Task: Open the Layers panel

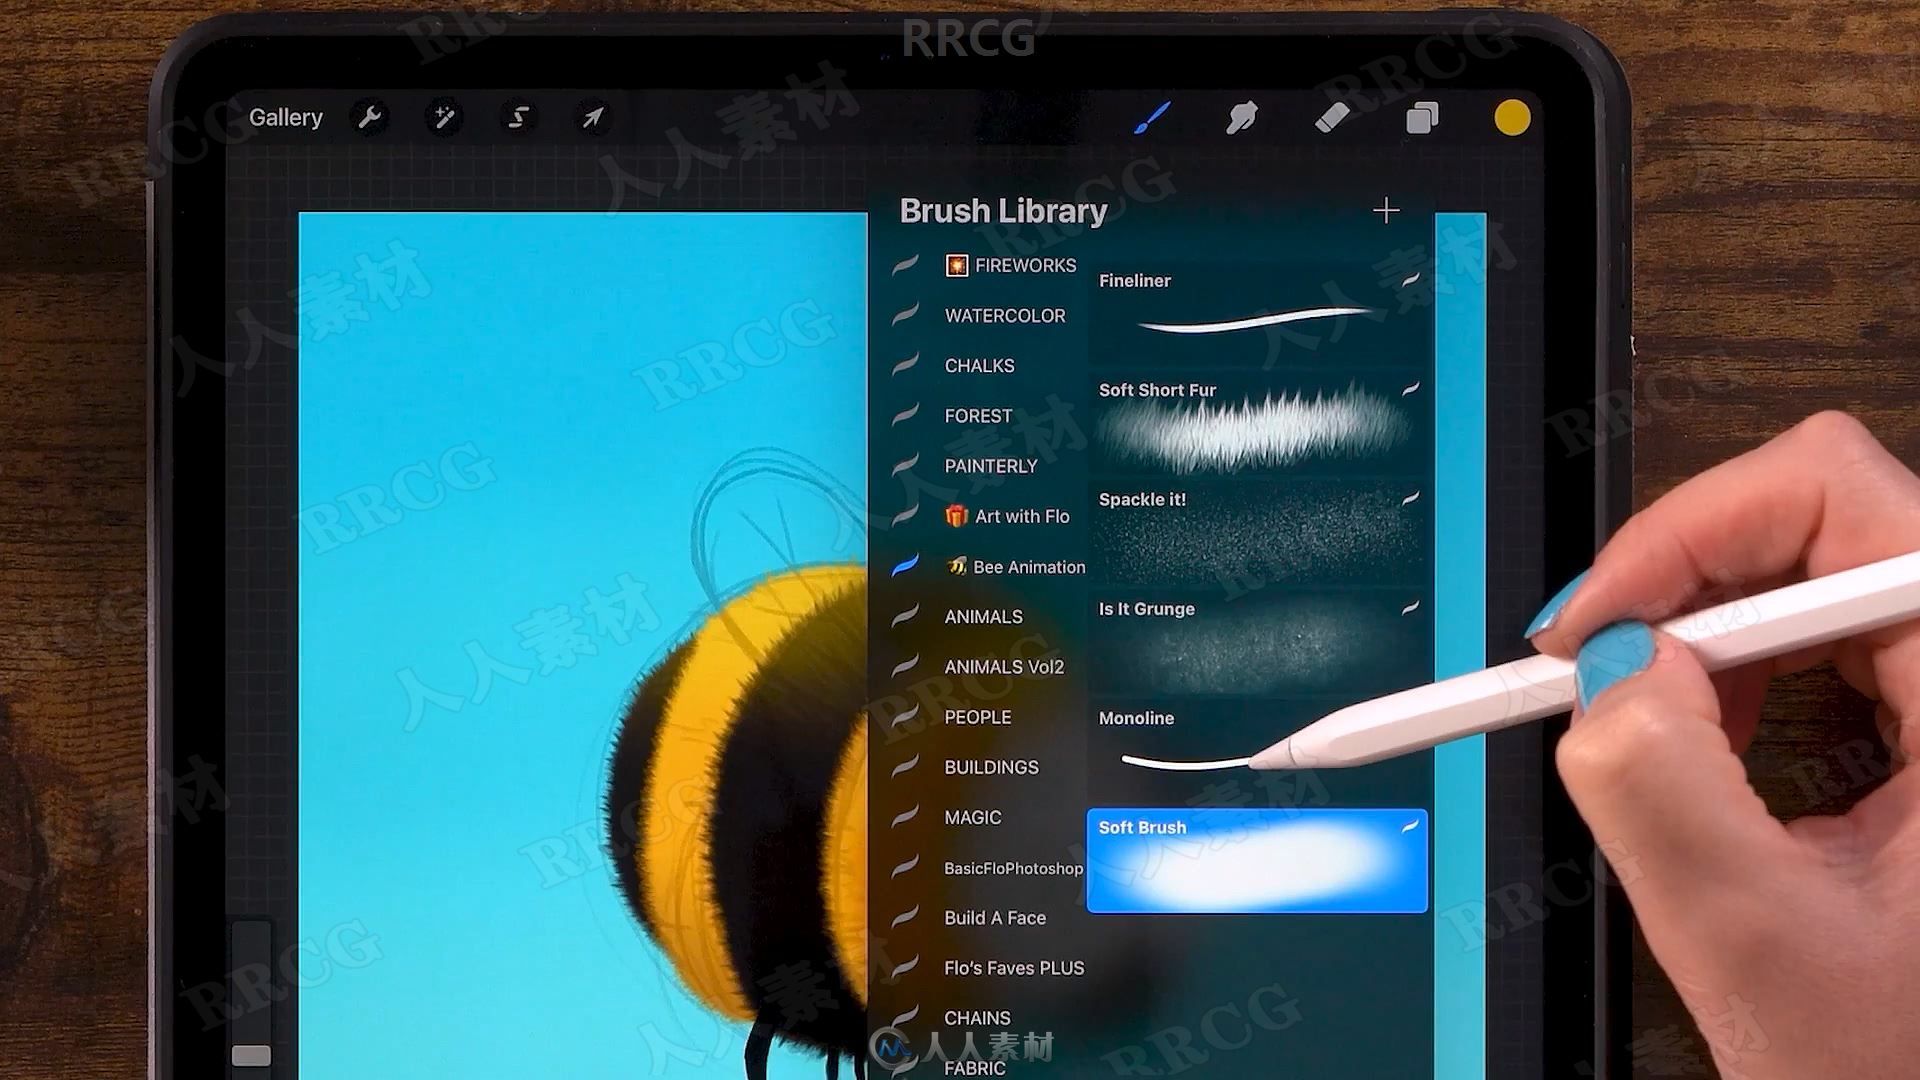Action: [x=1422, y=117]
